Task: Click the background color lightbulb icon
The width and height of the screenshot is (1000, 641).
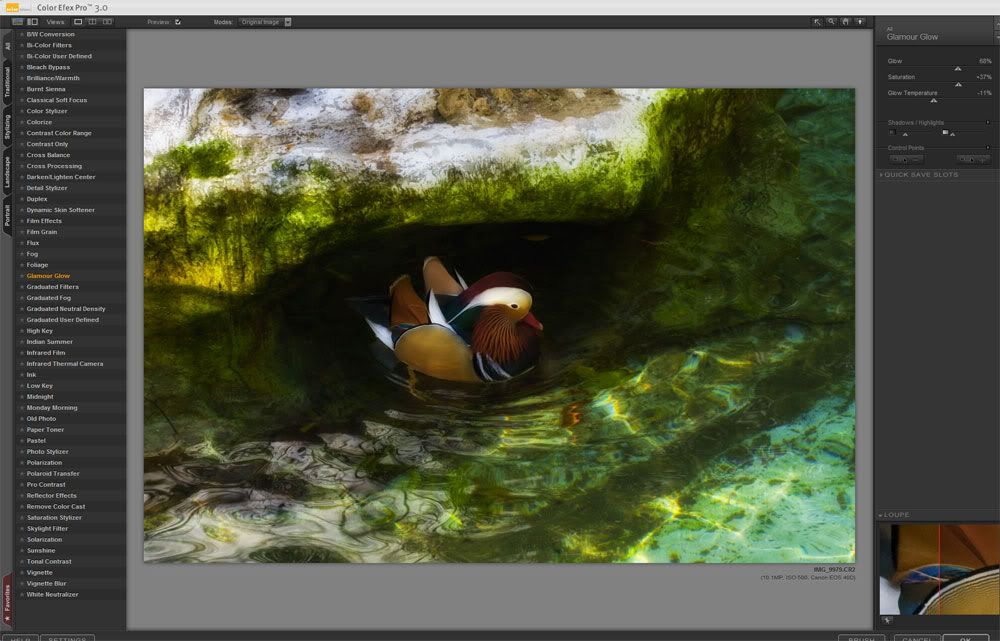Action: click(859, 21)
